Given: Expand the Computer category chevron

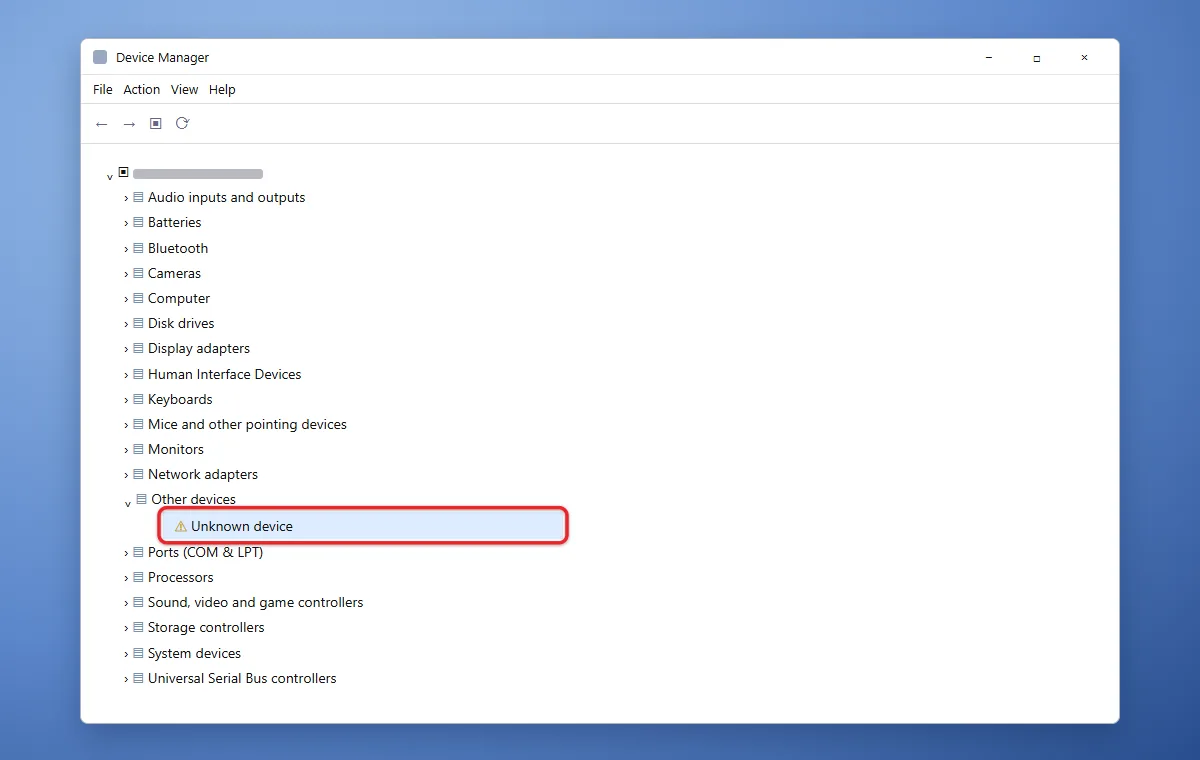Looking at the screenshot, I should (127, 299).
